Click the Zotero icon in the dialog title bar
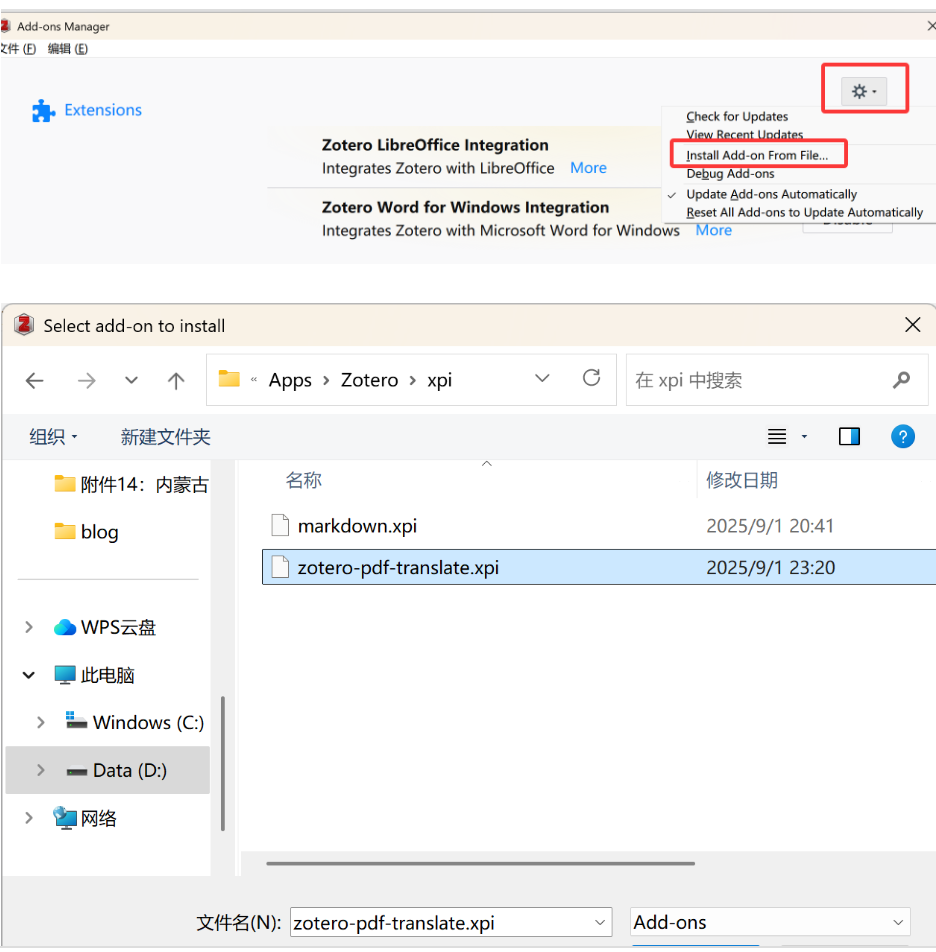The height and width of the screenshot is (952, 936). tap(23, 325)
